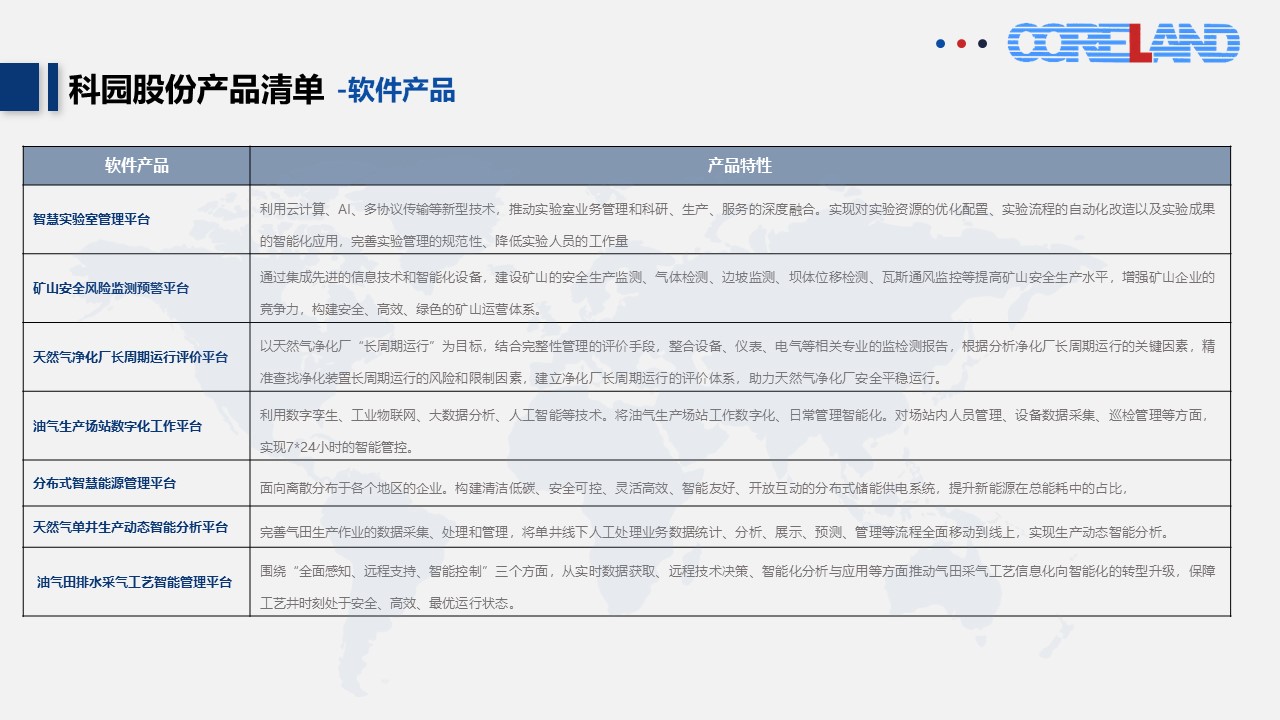Click the 产品特性 column header
This screenshot has width=1280, height=720.
point(740,166)
